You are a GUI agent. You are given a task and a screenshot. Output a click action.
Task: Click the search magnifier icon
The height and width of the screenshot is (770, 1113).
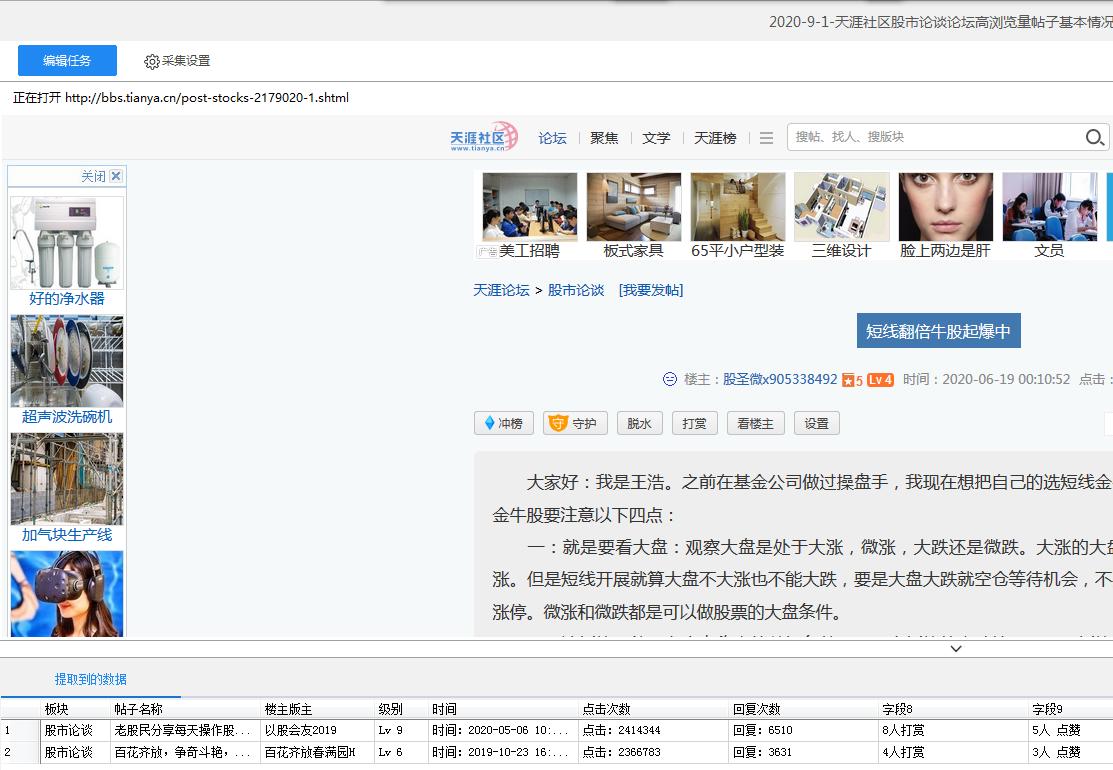click(1095, 137)
